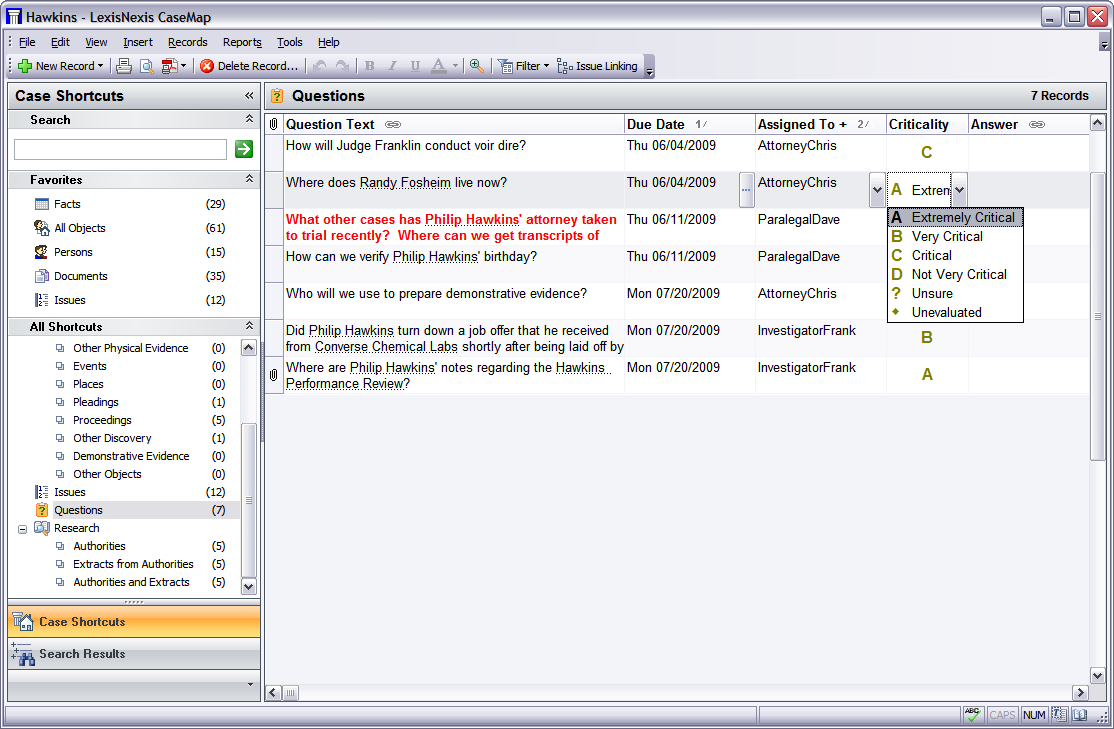This screenshot has height=729, width=1114.
Task: Collapse the All Shortcuts section
Action: [x=249, y=325]
